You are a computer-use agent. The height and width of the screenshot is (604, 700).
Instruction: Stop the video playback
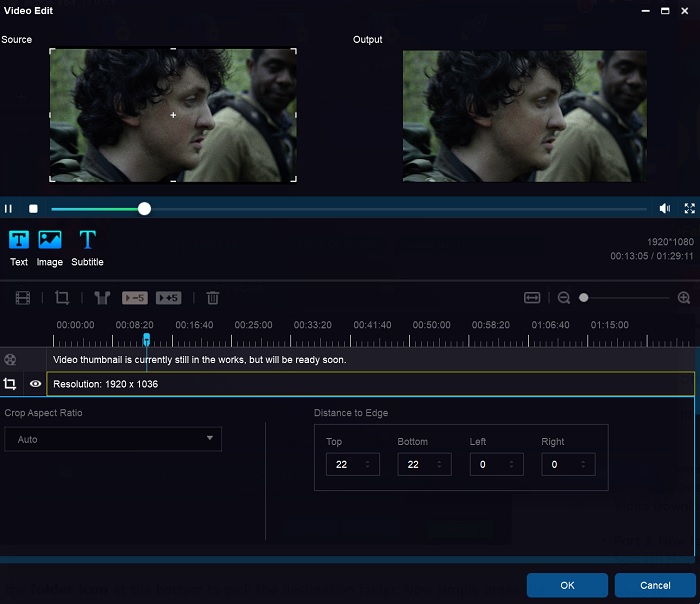pyautogui.click(x=33, y=208)
